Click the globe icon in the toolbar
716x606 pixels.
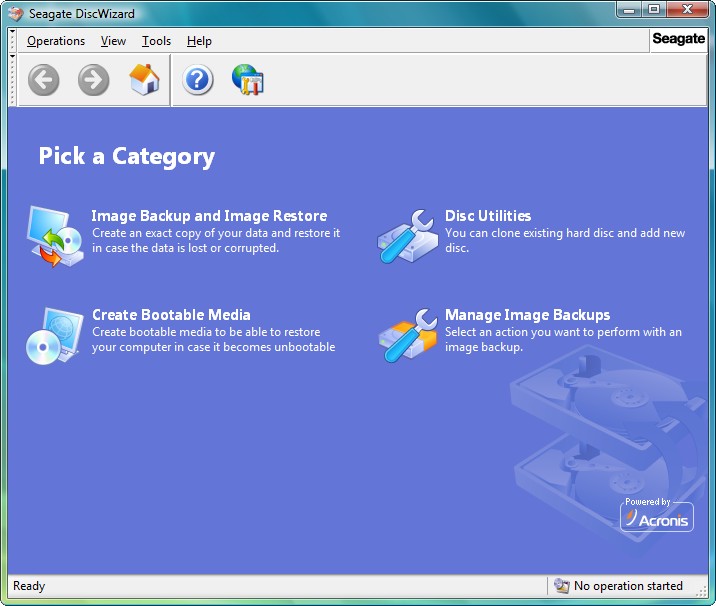click(247, 80)
